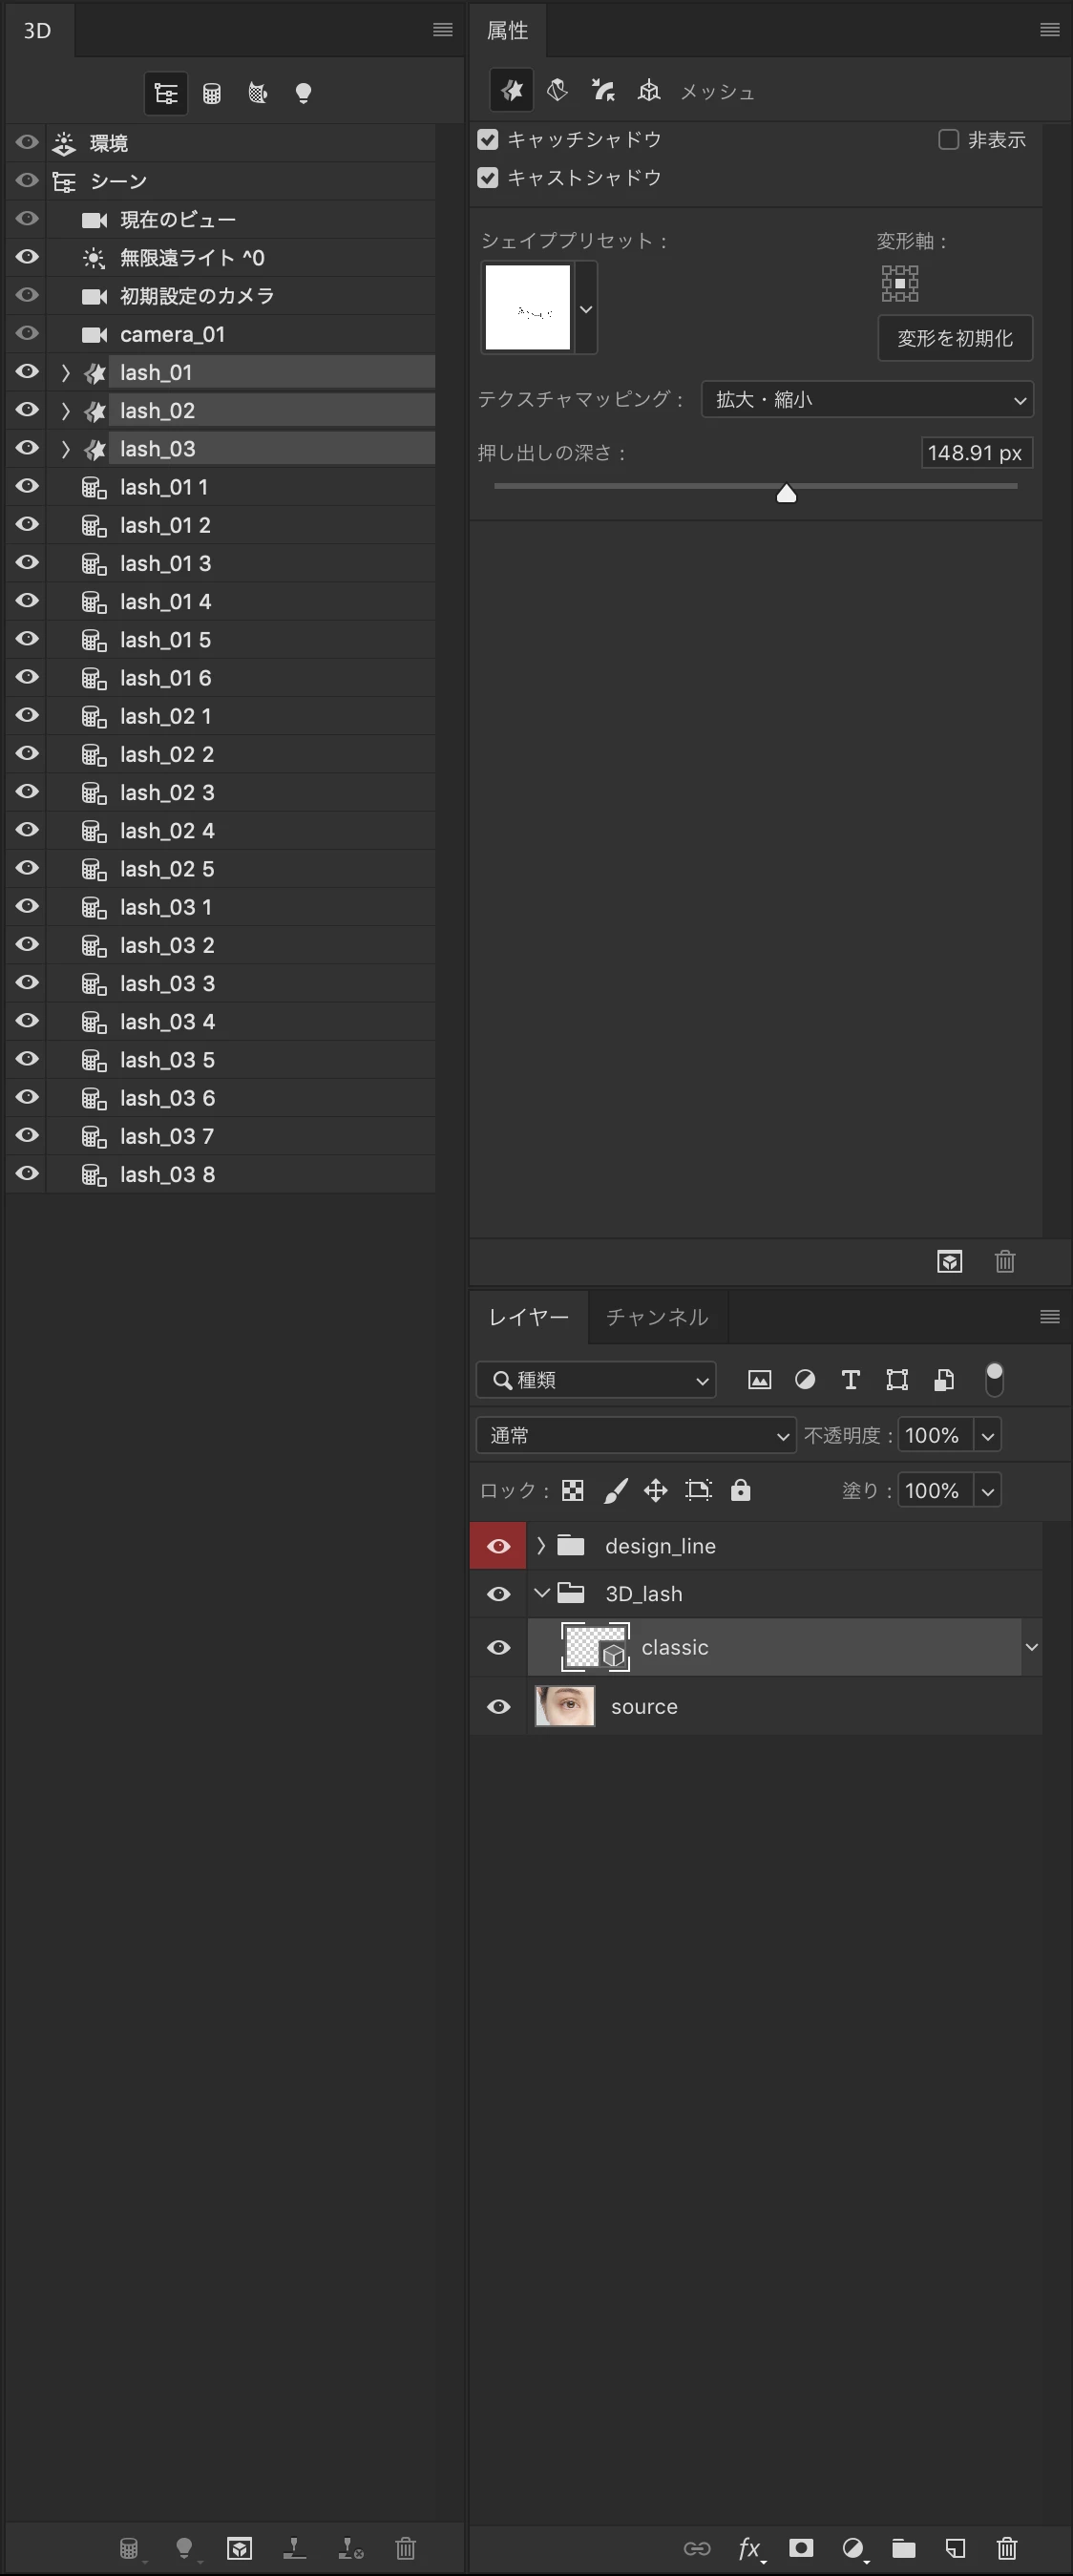
Task: Select the 変形軸 deformation axis grid
Action: click(900, 283)
